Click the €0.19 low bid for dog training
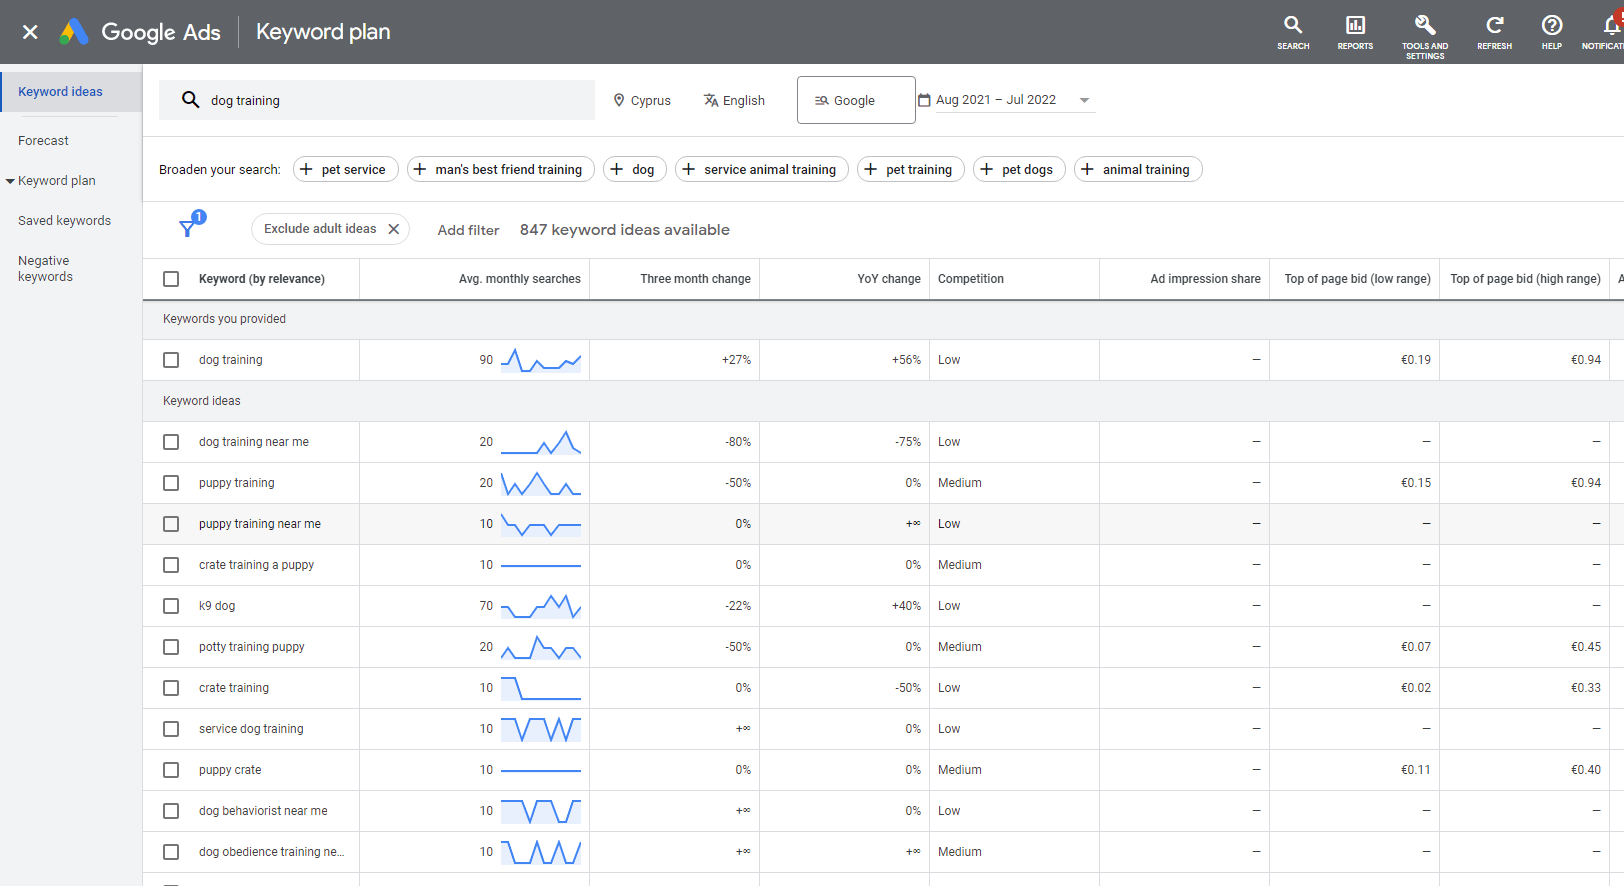Screen dimensions: 1624x886 tap(1415, 360)
